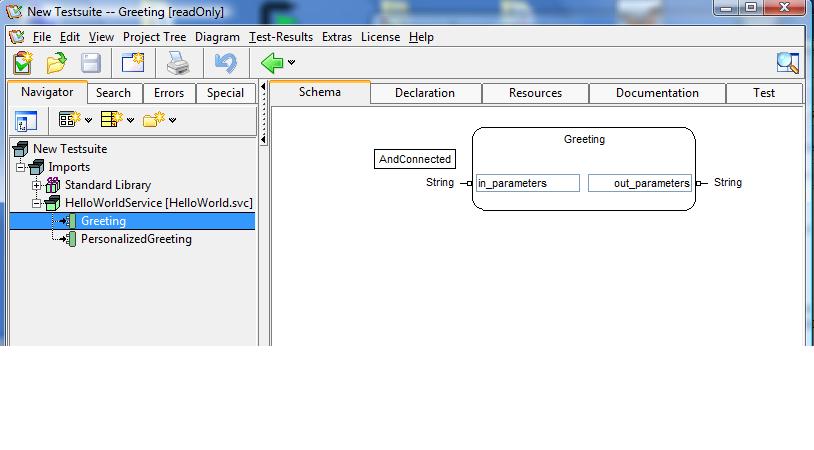
Task: Click the save floppy disk icon
Action: (x=91, y=63)
